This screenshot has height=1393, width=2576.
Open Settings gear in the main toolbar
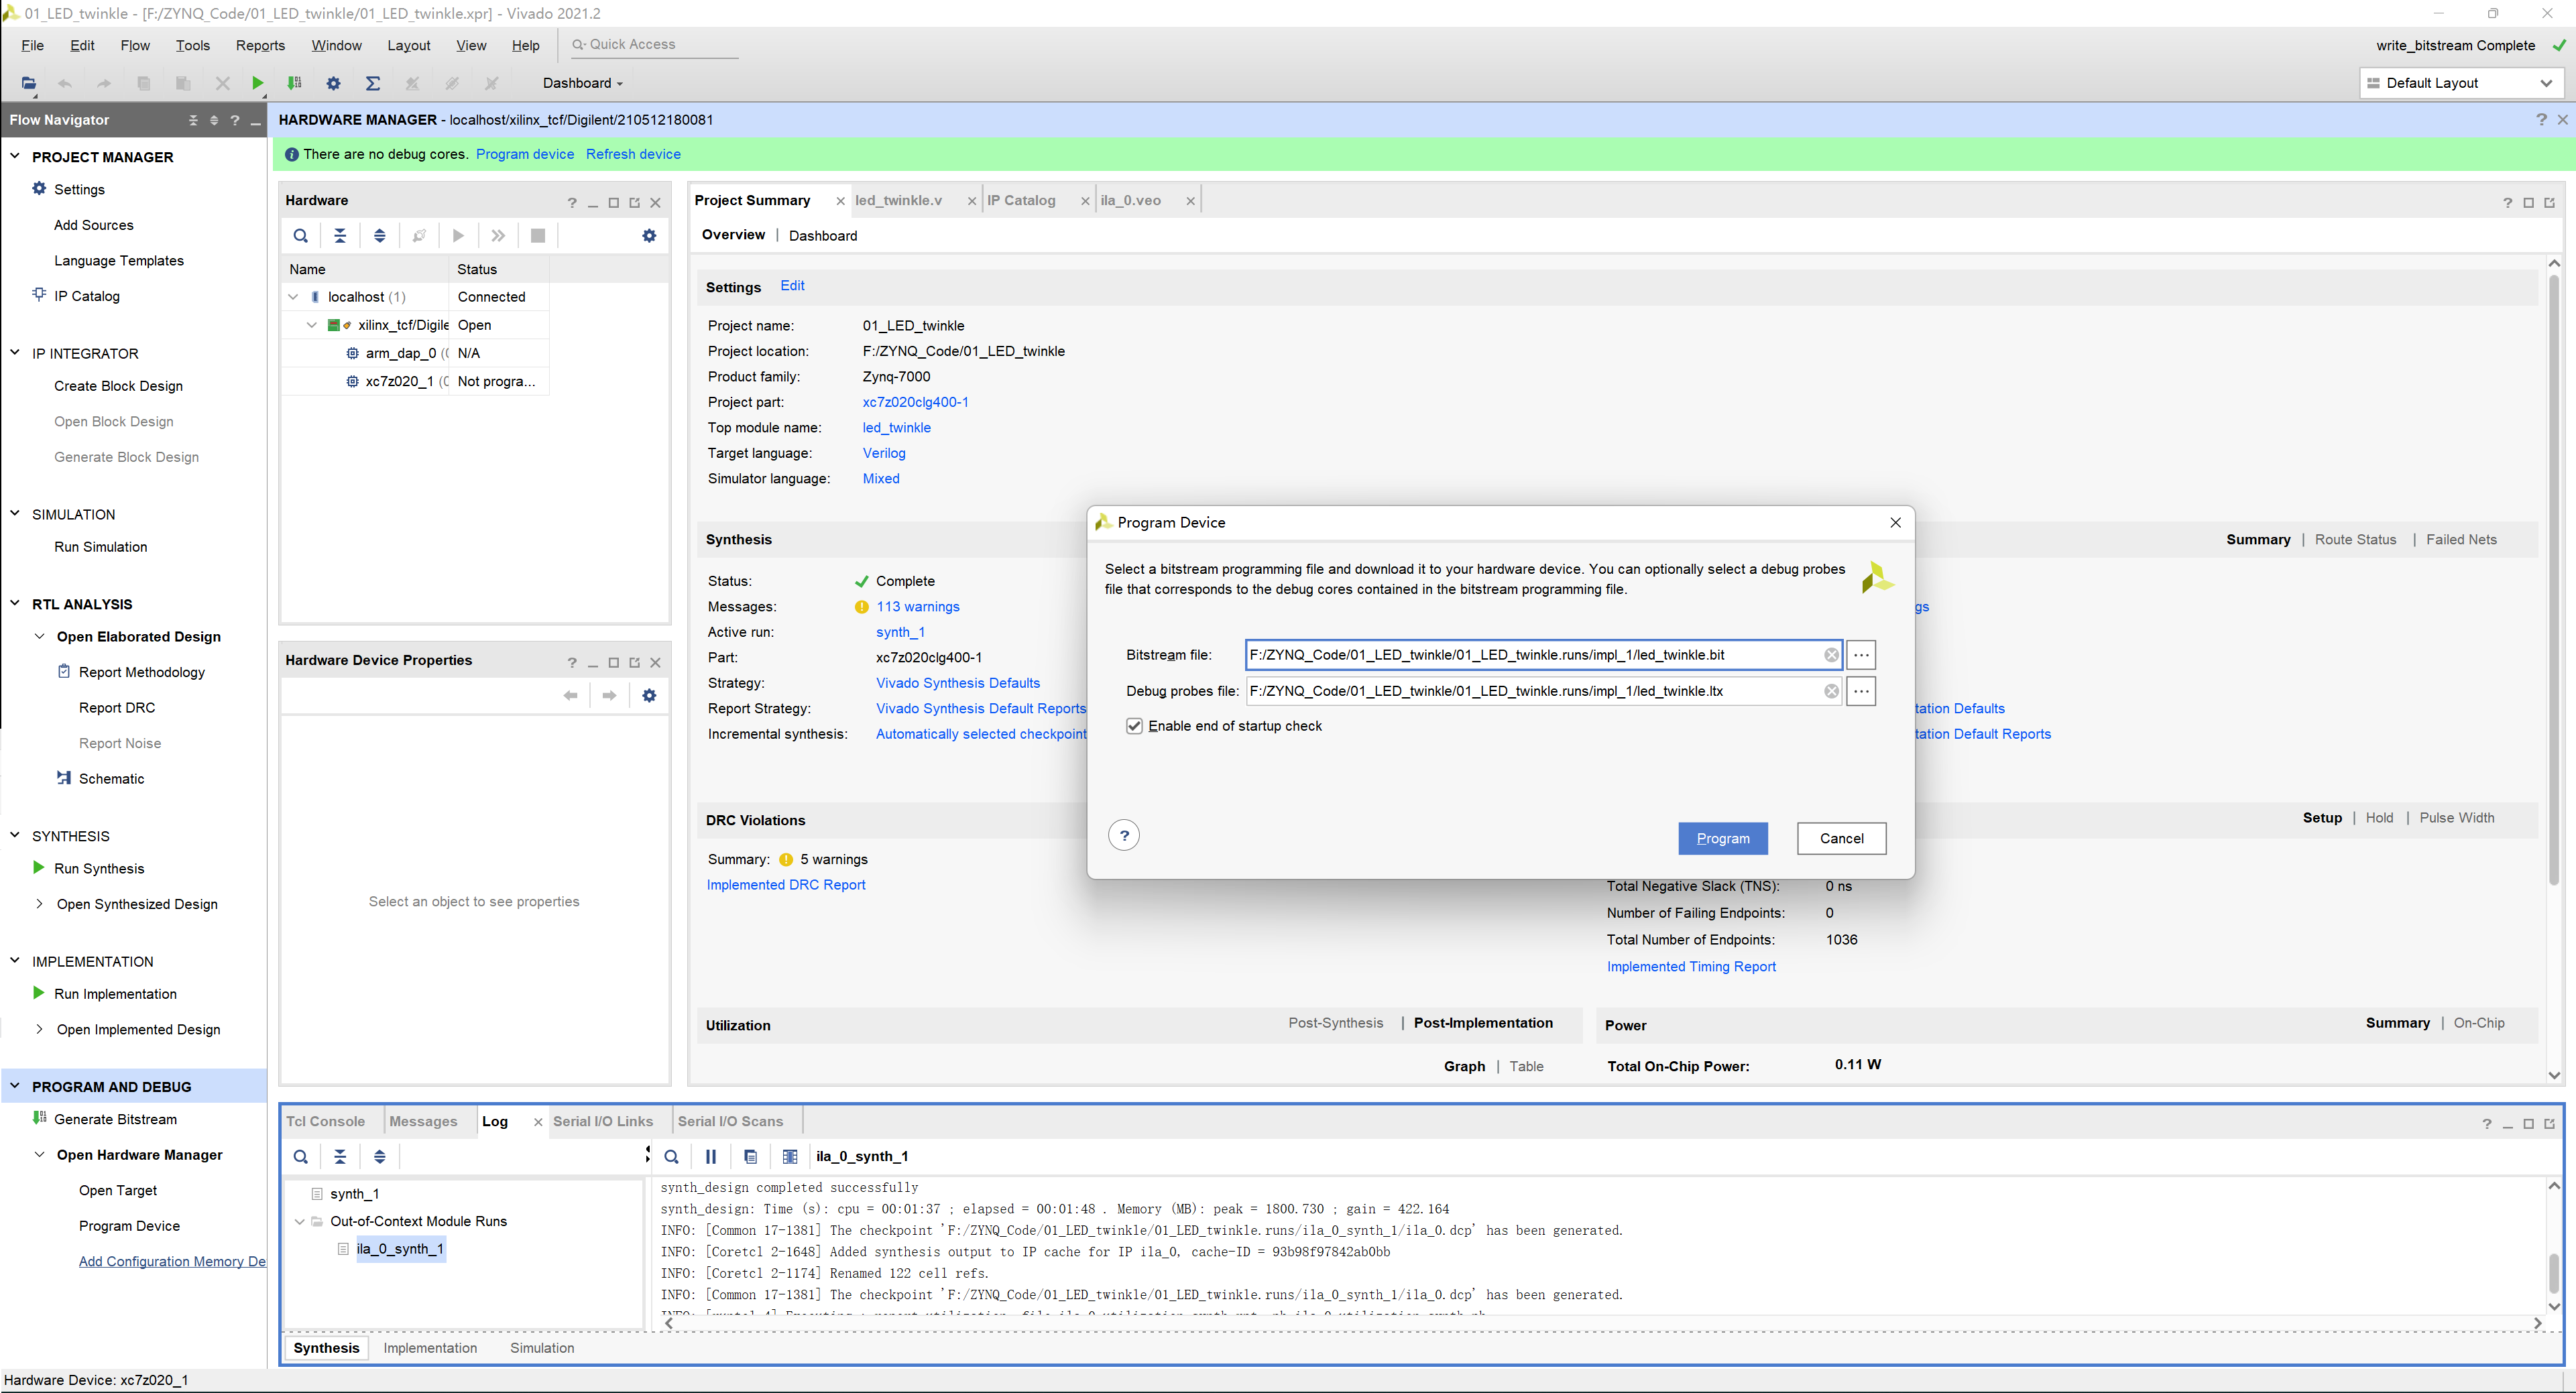pyautogui.click(x=334, y=83)
